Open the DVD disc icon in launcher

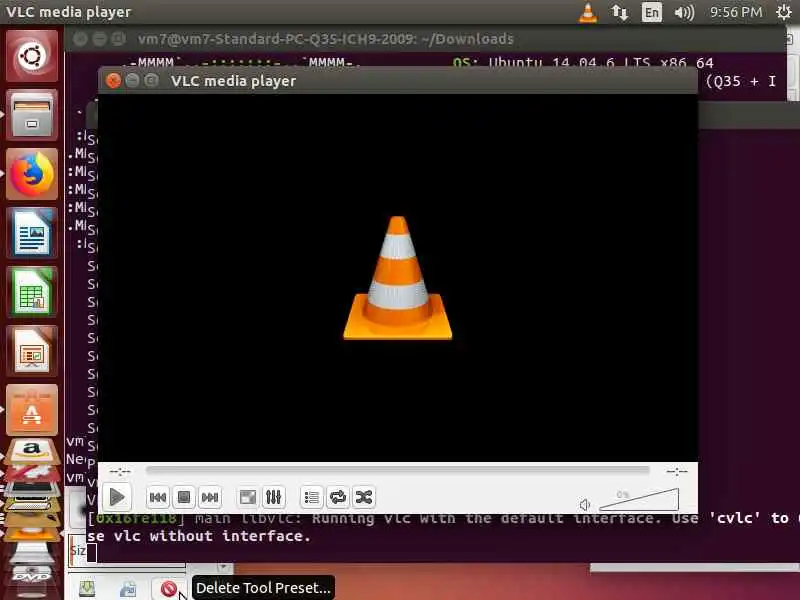(32, 576)
